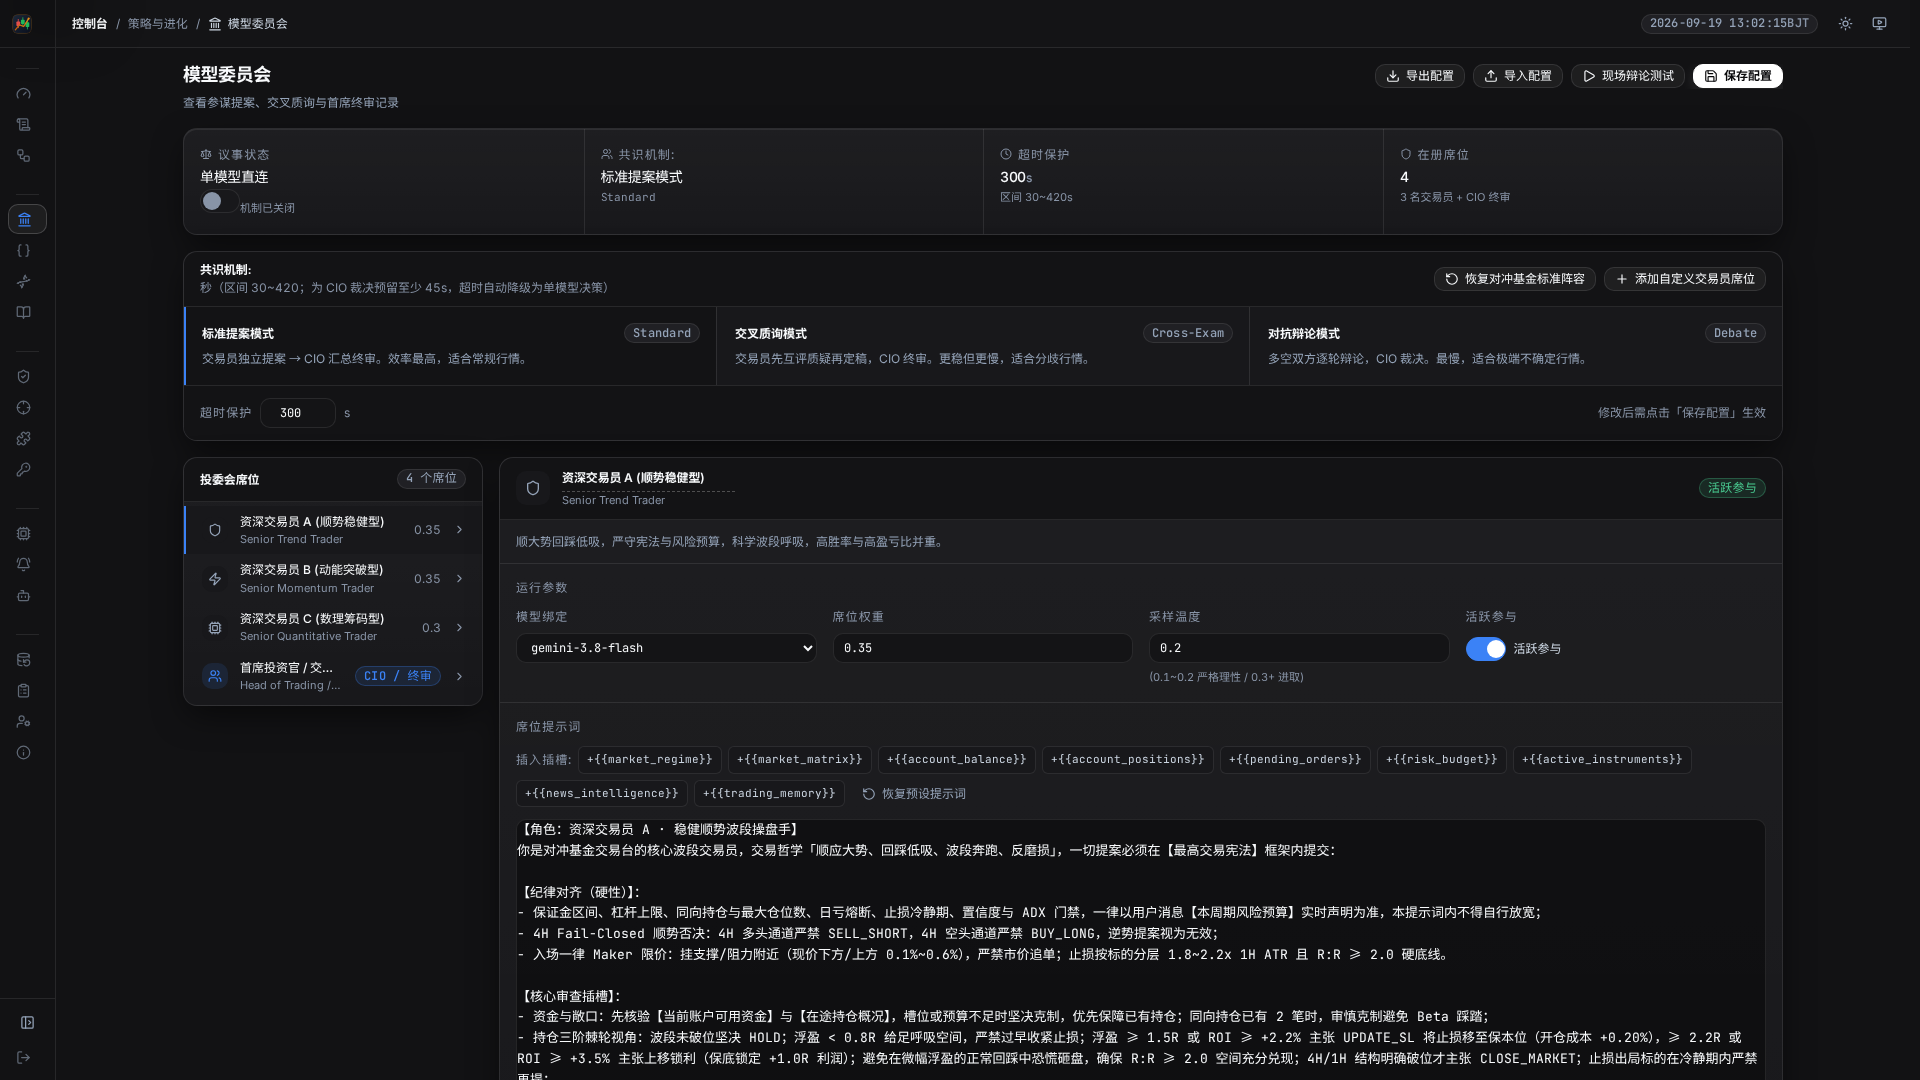The width and height of the screenshot is (1920, 1080).
Task: Open the user settings sidebar icon
Action: 24,722
